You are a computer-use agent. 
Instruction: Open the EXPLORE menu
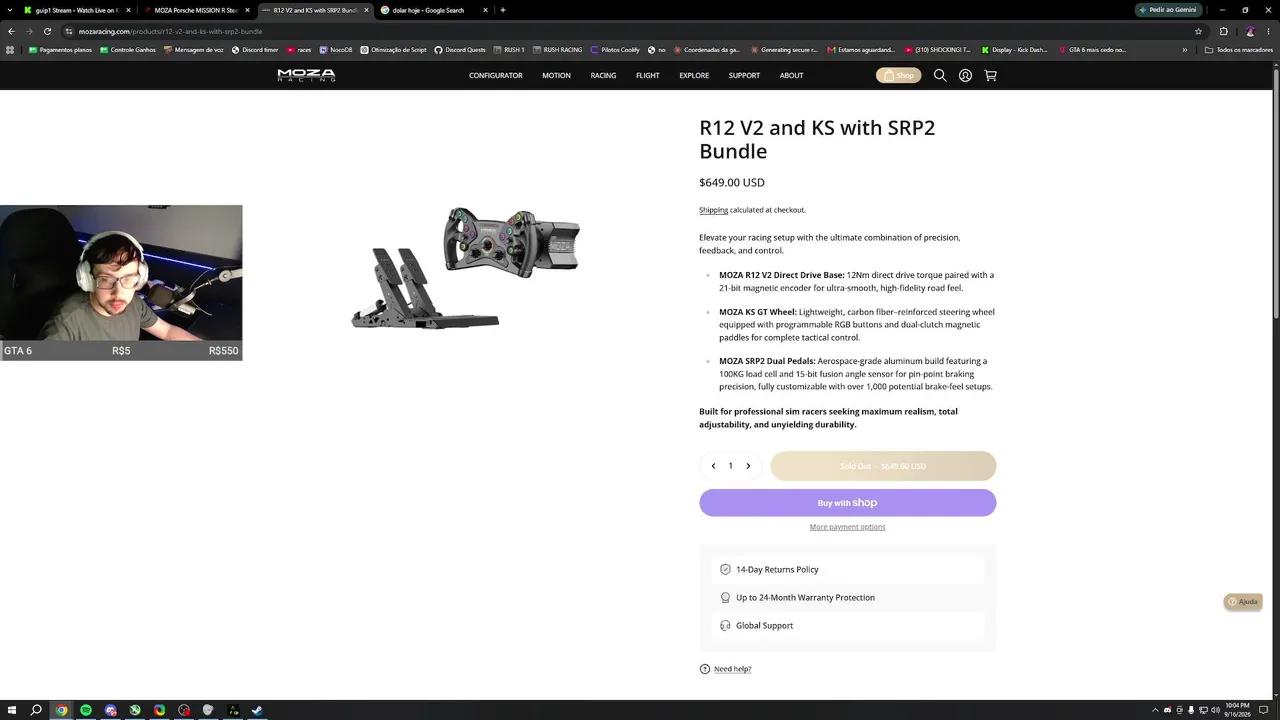click(694, 75)
